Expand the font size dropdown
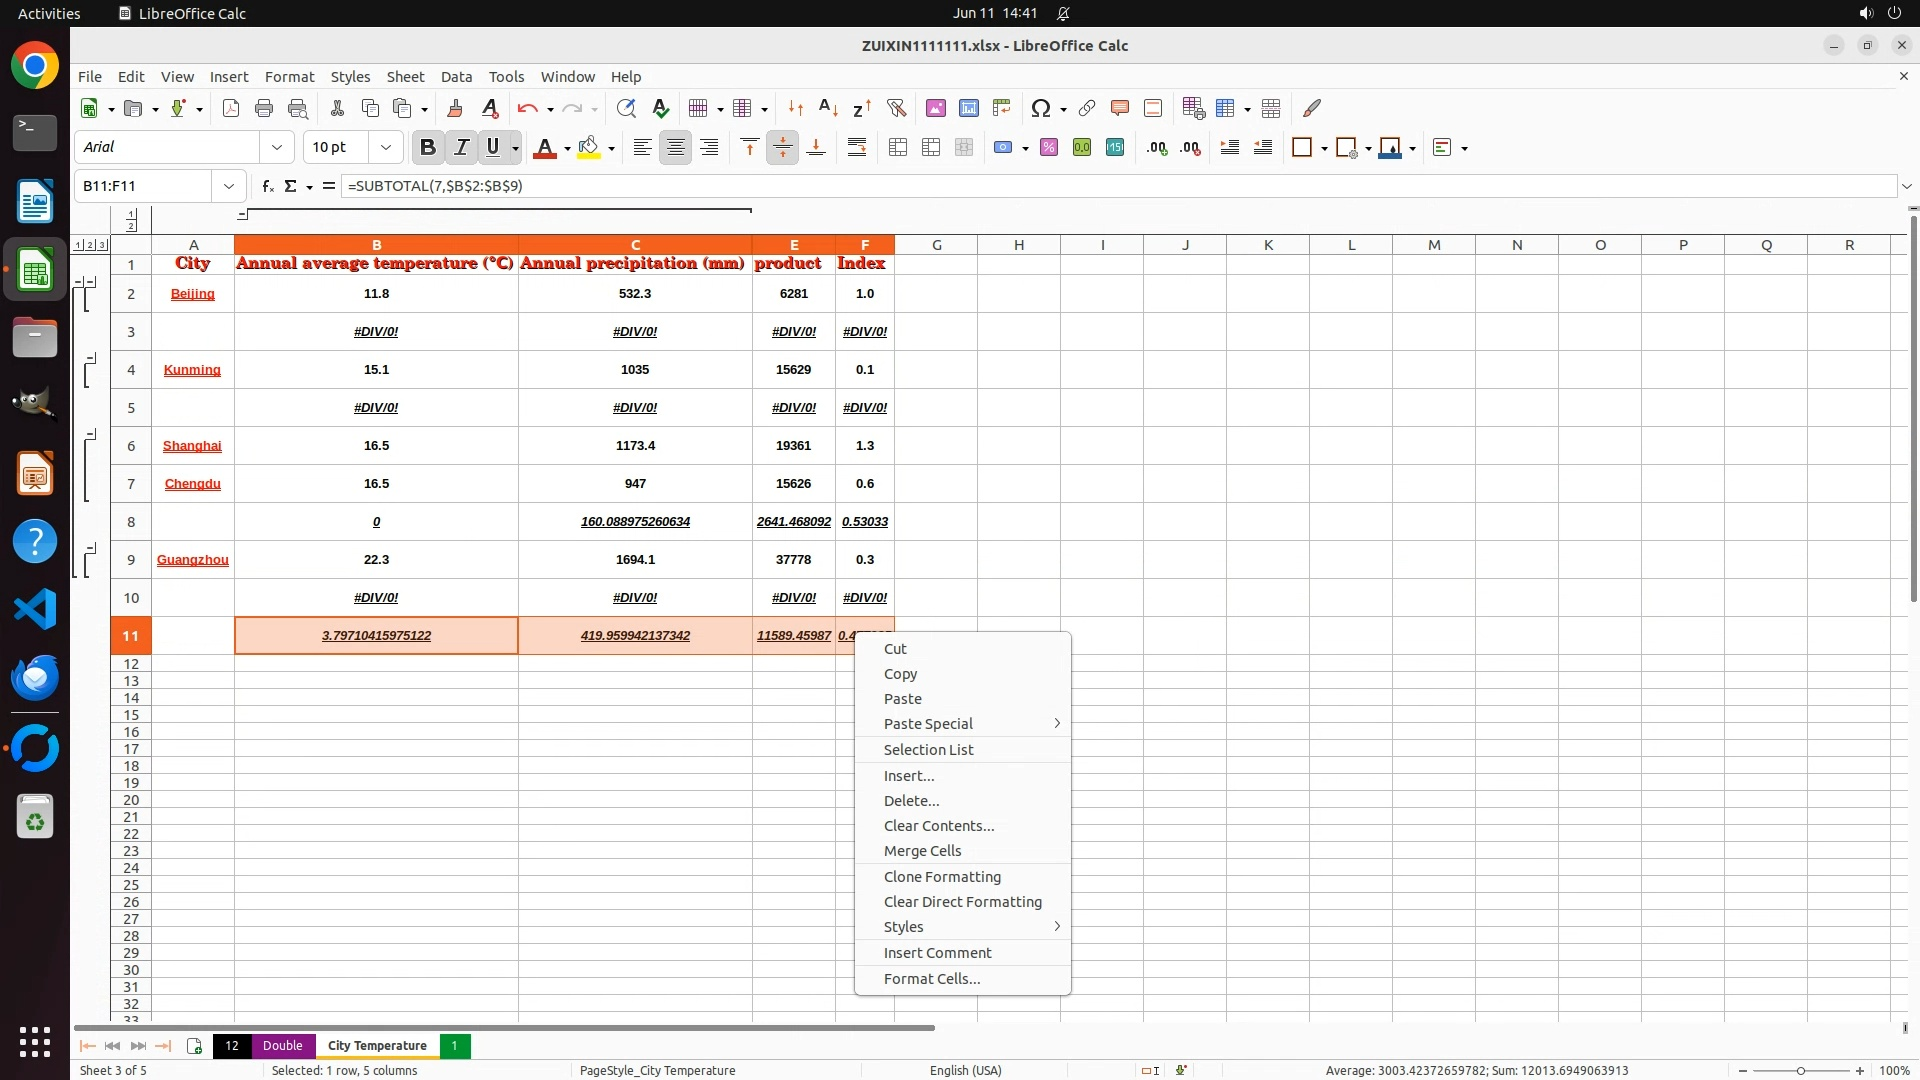Screen dimensions: 1920x1080 (385, 147)
